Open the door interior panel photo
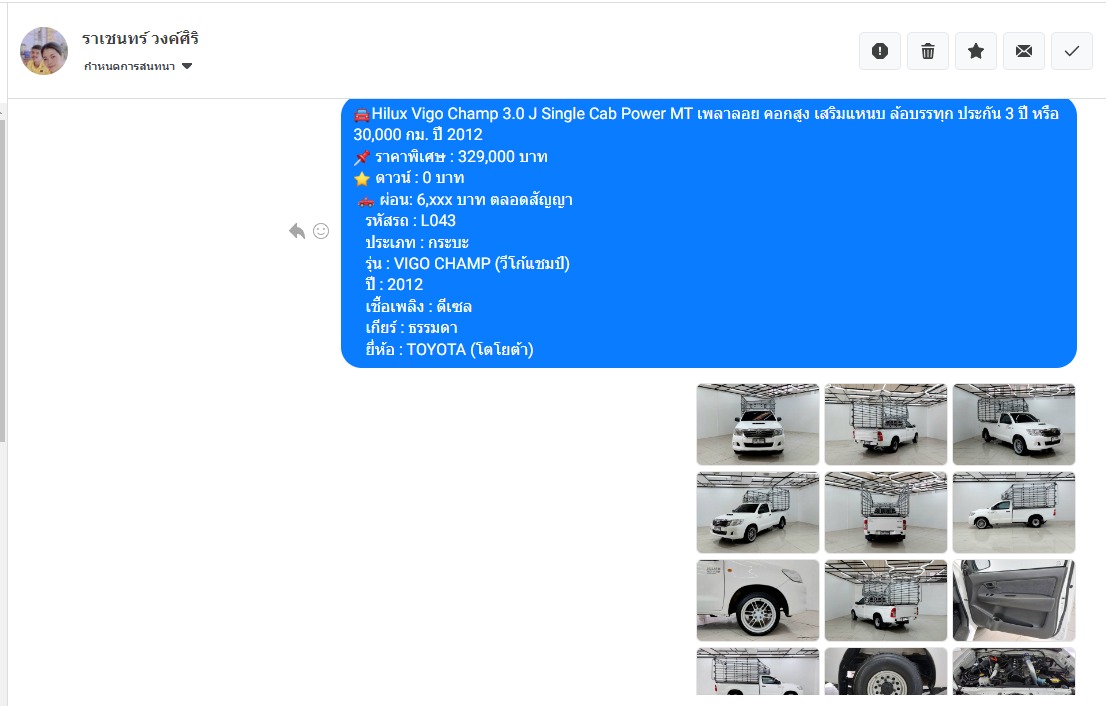This screenshot has height=706, width=1106. click(x=1014, y=601)
